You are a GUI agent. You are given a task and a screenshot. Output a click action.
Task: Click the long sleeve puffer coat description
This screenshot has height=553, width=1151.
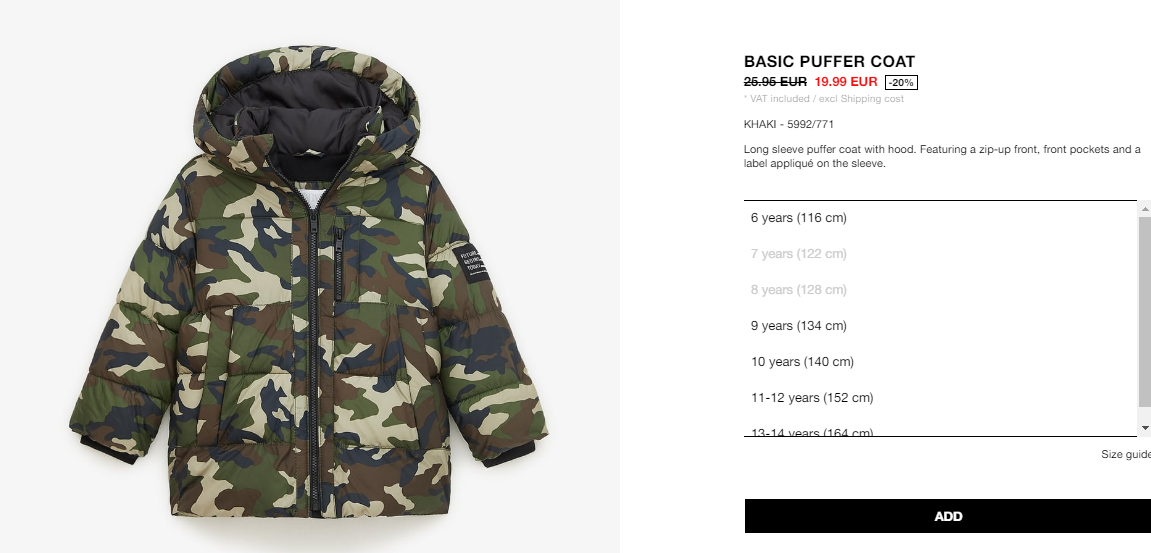[x=942, y=156]
